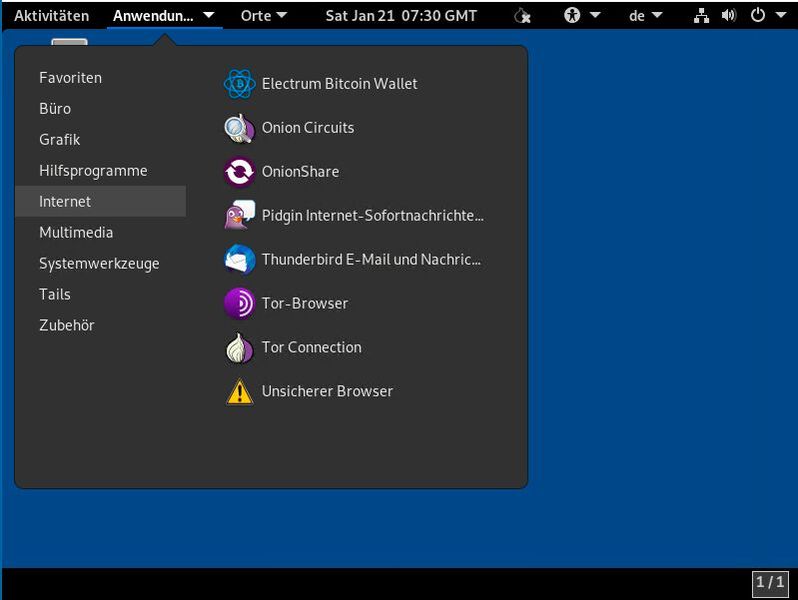Open the purple Tor-Browser icon
Screen dimensions: 798x600
click(239, 304)
